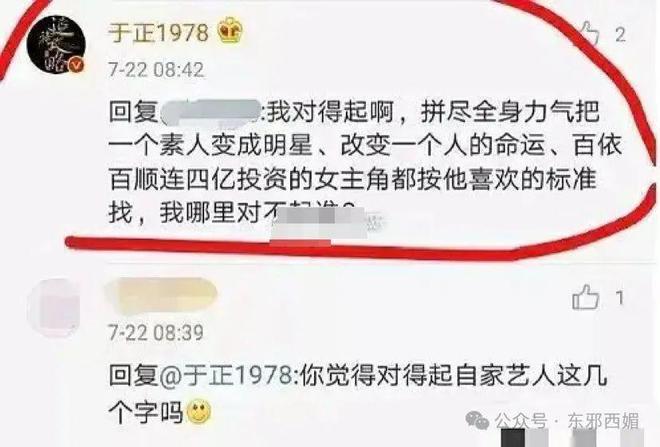This screenshot has width=660, height=447.
Task: Tap the crown membership badge icon
Action: click(231, 30)
